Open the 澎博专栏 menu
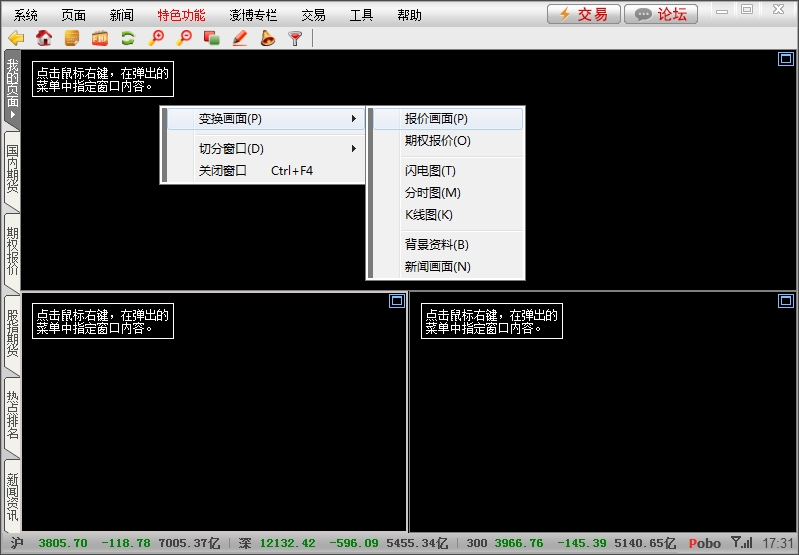 click(253, 15)
